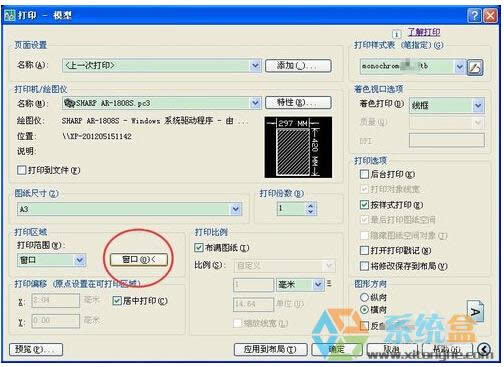Open the plot style table monochrome dropdown
Image resolution: width=504 pixels, height=367 pixels.
[460, 67]
